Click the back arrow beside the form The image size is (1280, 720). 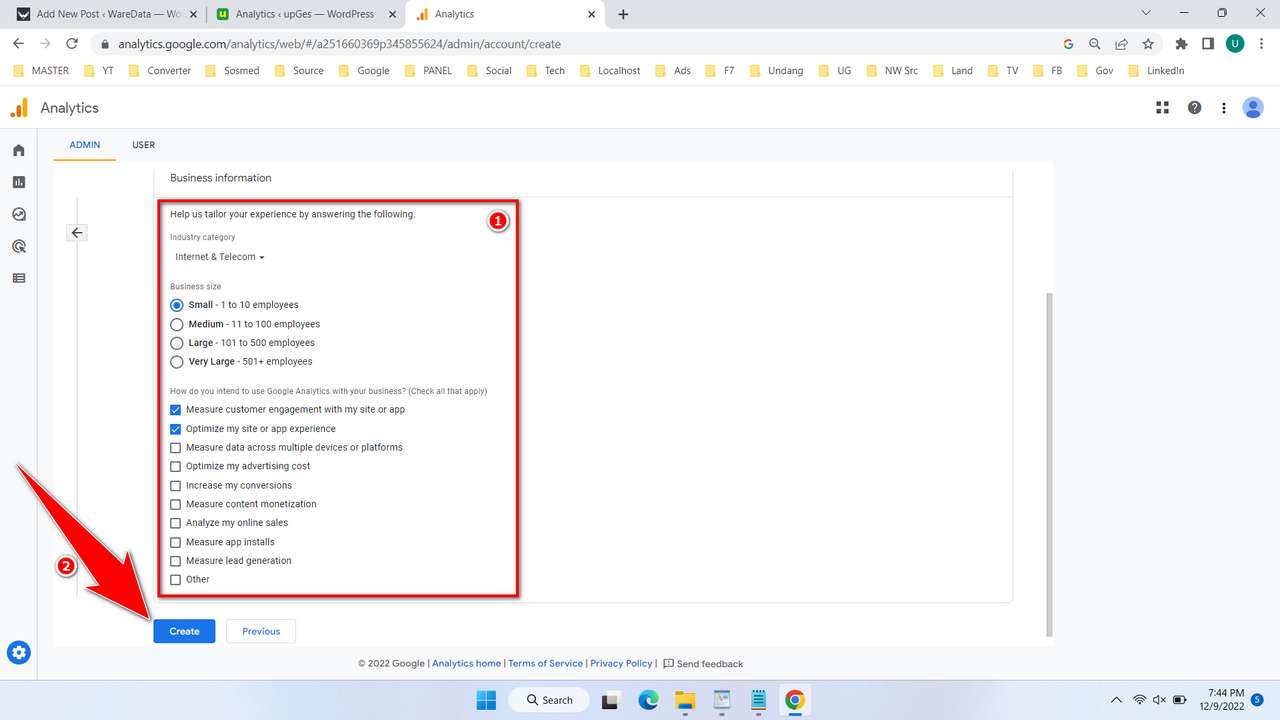(x=77, y=232)
